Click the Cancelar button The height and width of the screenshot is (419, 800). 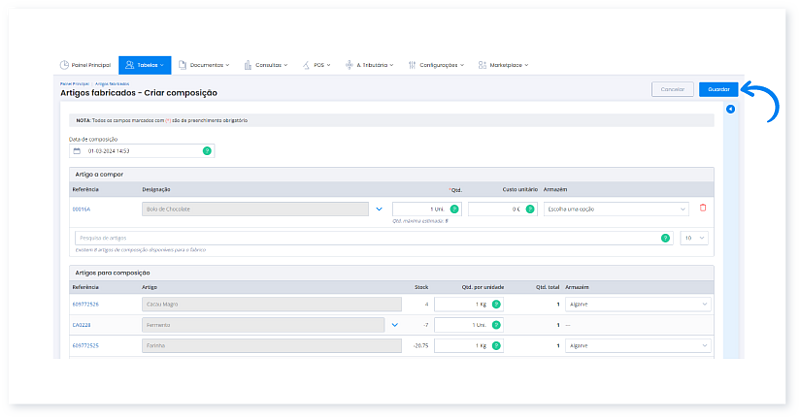click(x=672, y=89)
